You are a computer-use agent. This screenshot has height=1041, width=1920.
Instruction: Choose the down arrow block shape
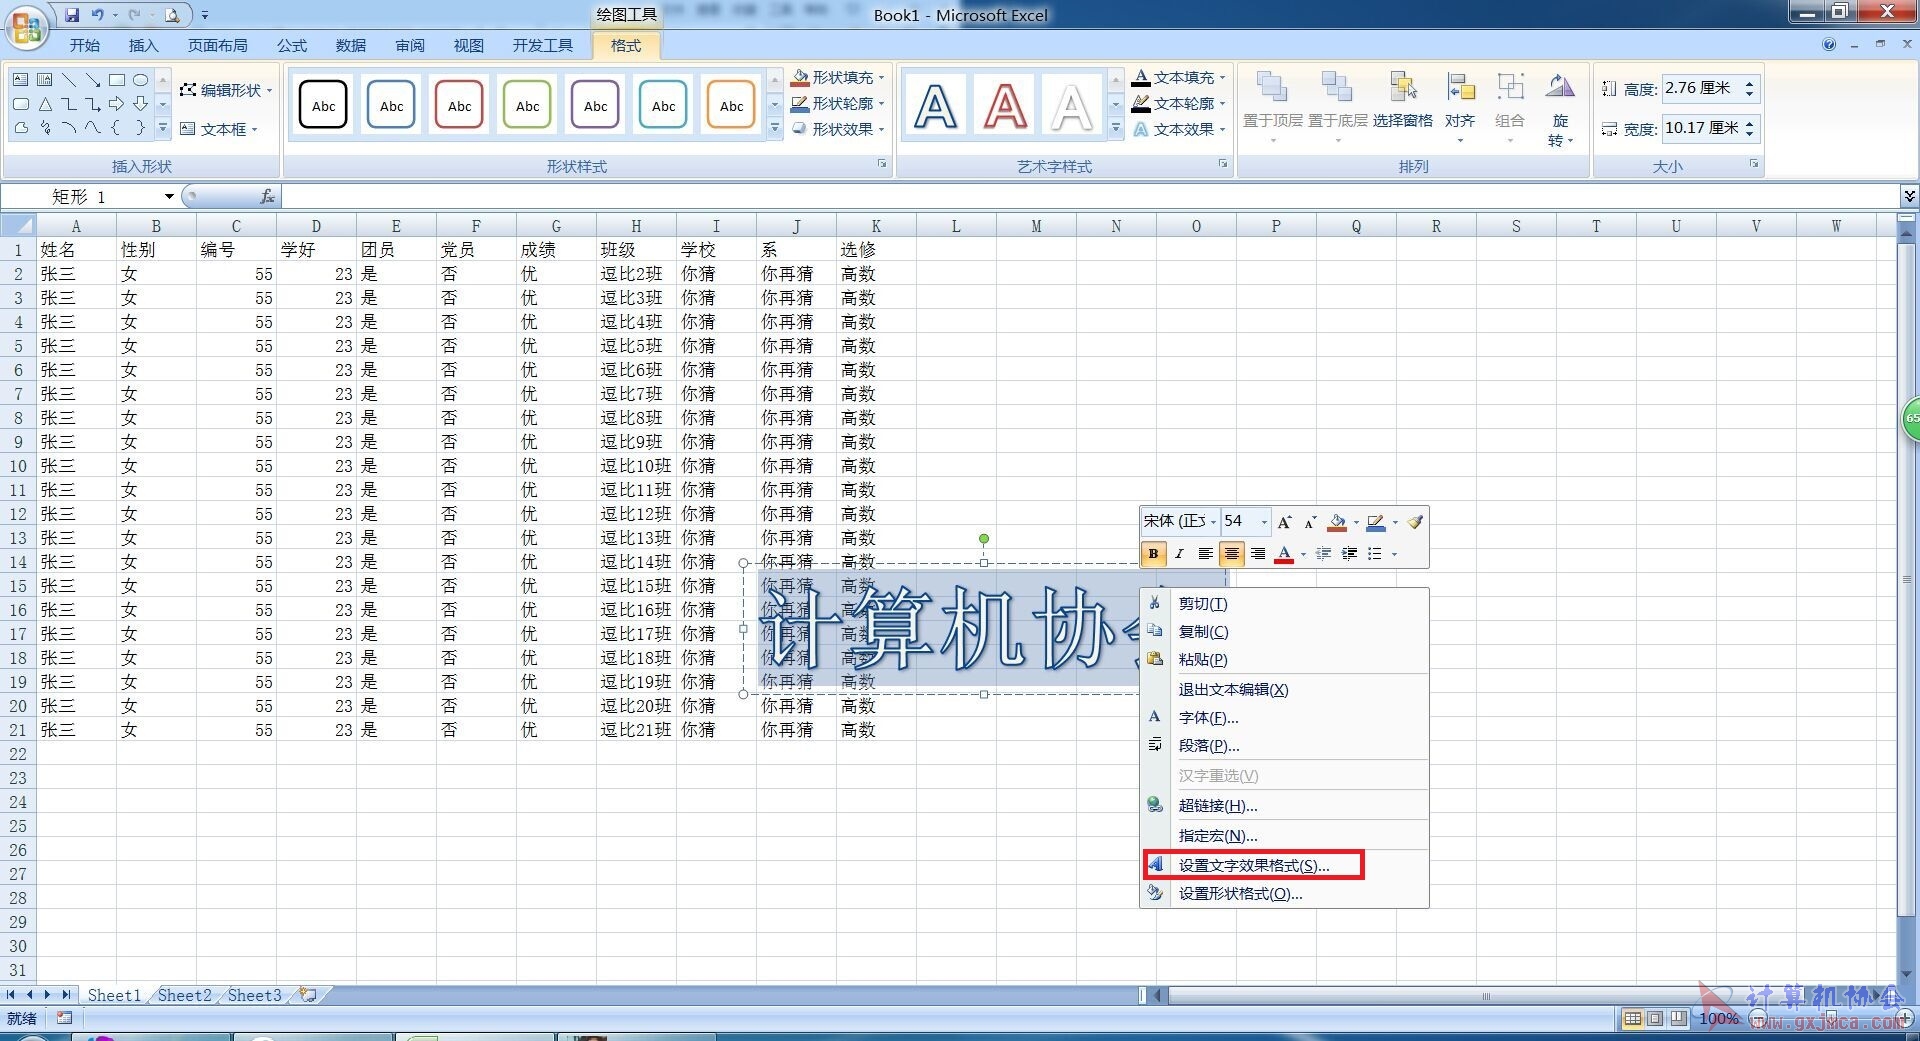[x=141, y=104]
